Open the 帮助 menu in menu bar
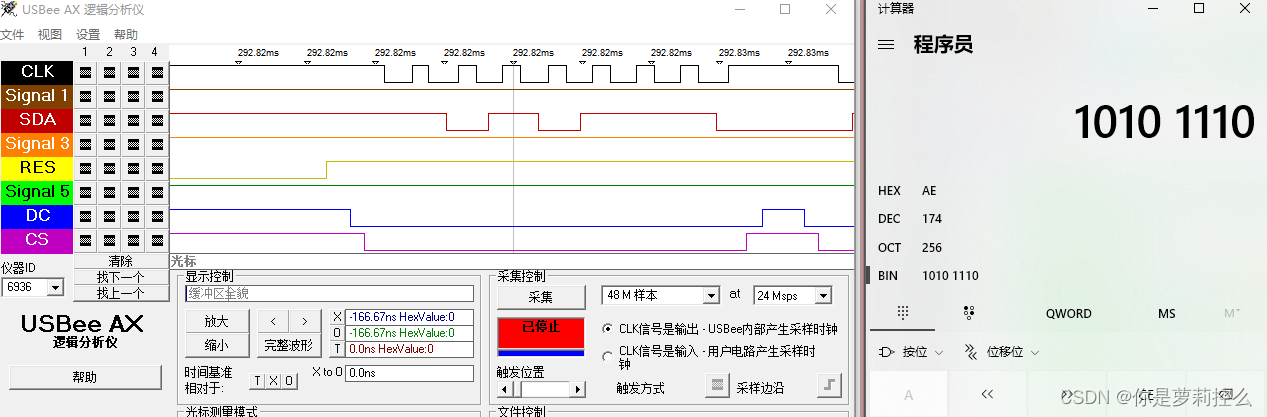Image resolution: width=1267 pixels, height=417 pixels. [126, 34]
